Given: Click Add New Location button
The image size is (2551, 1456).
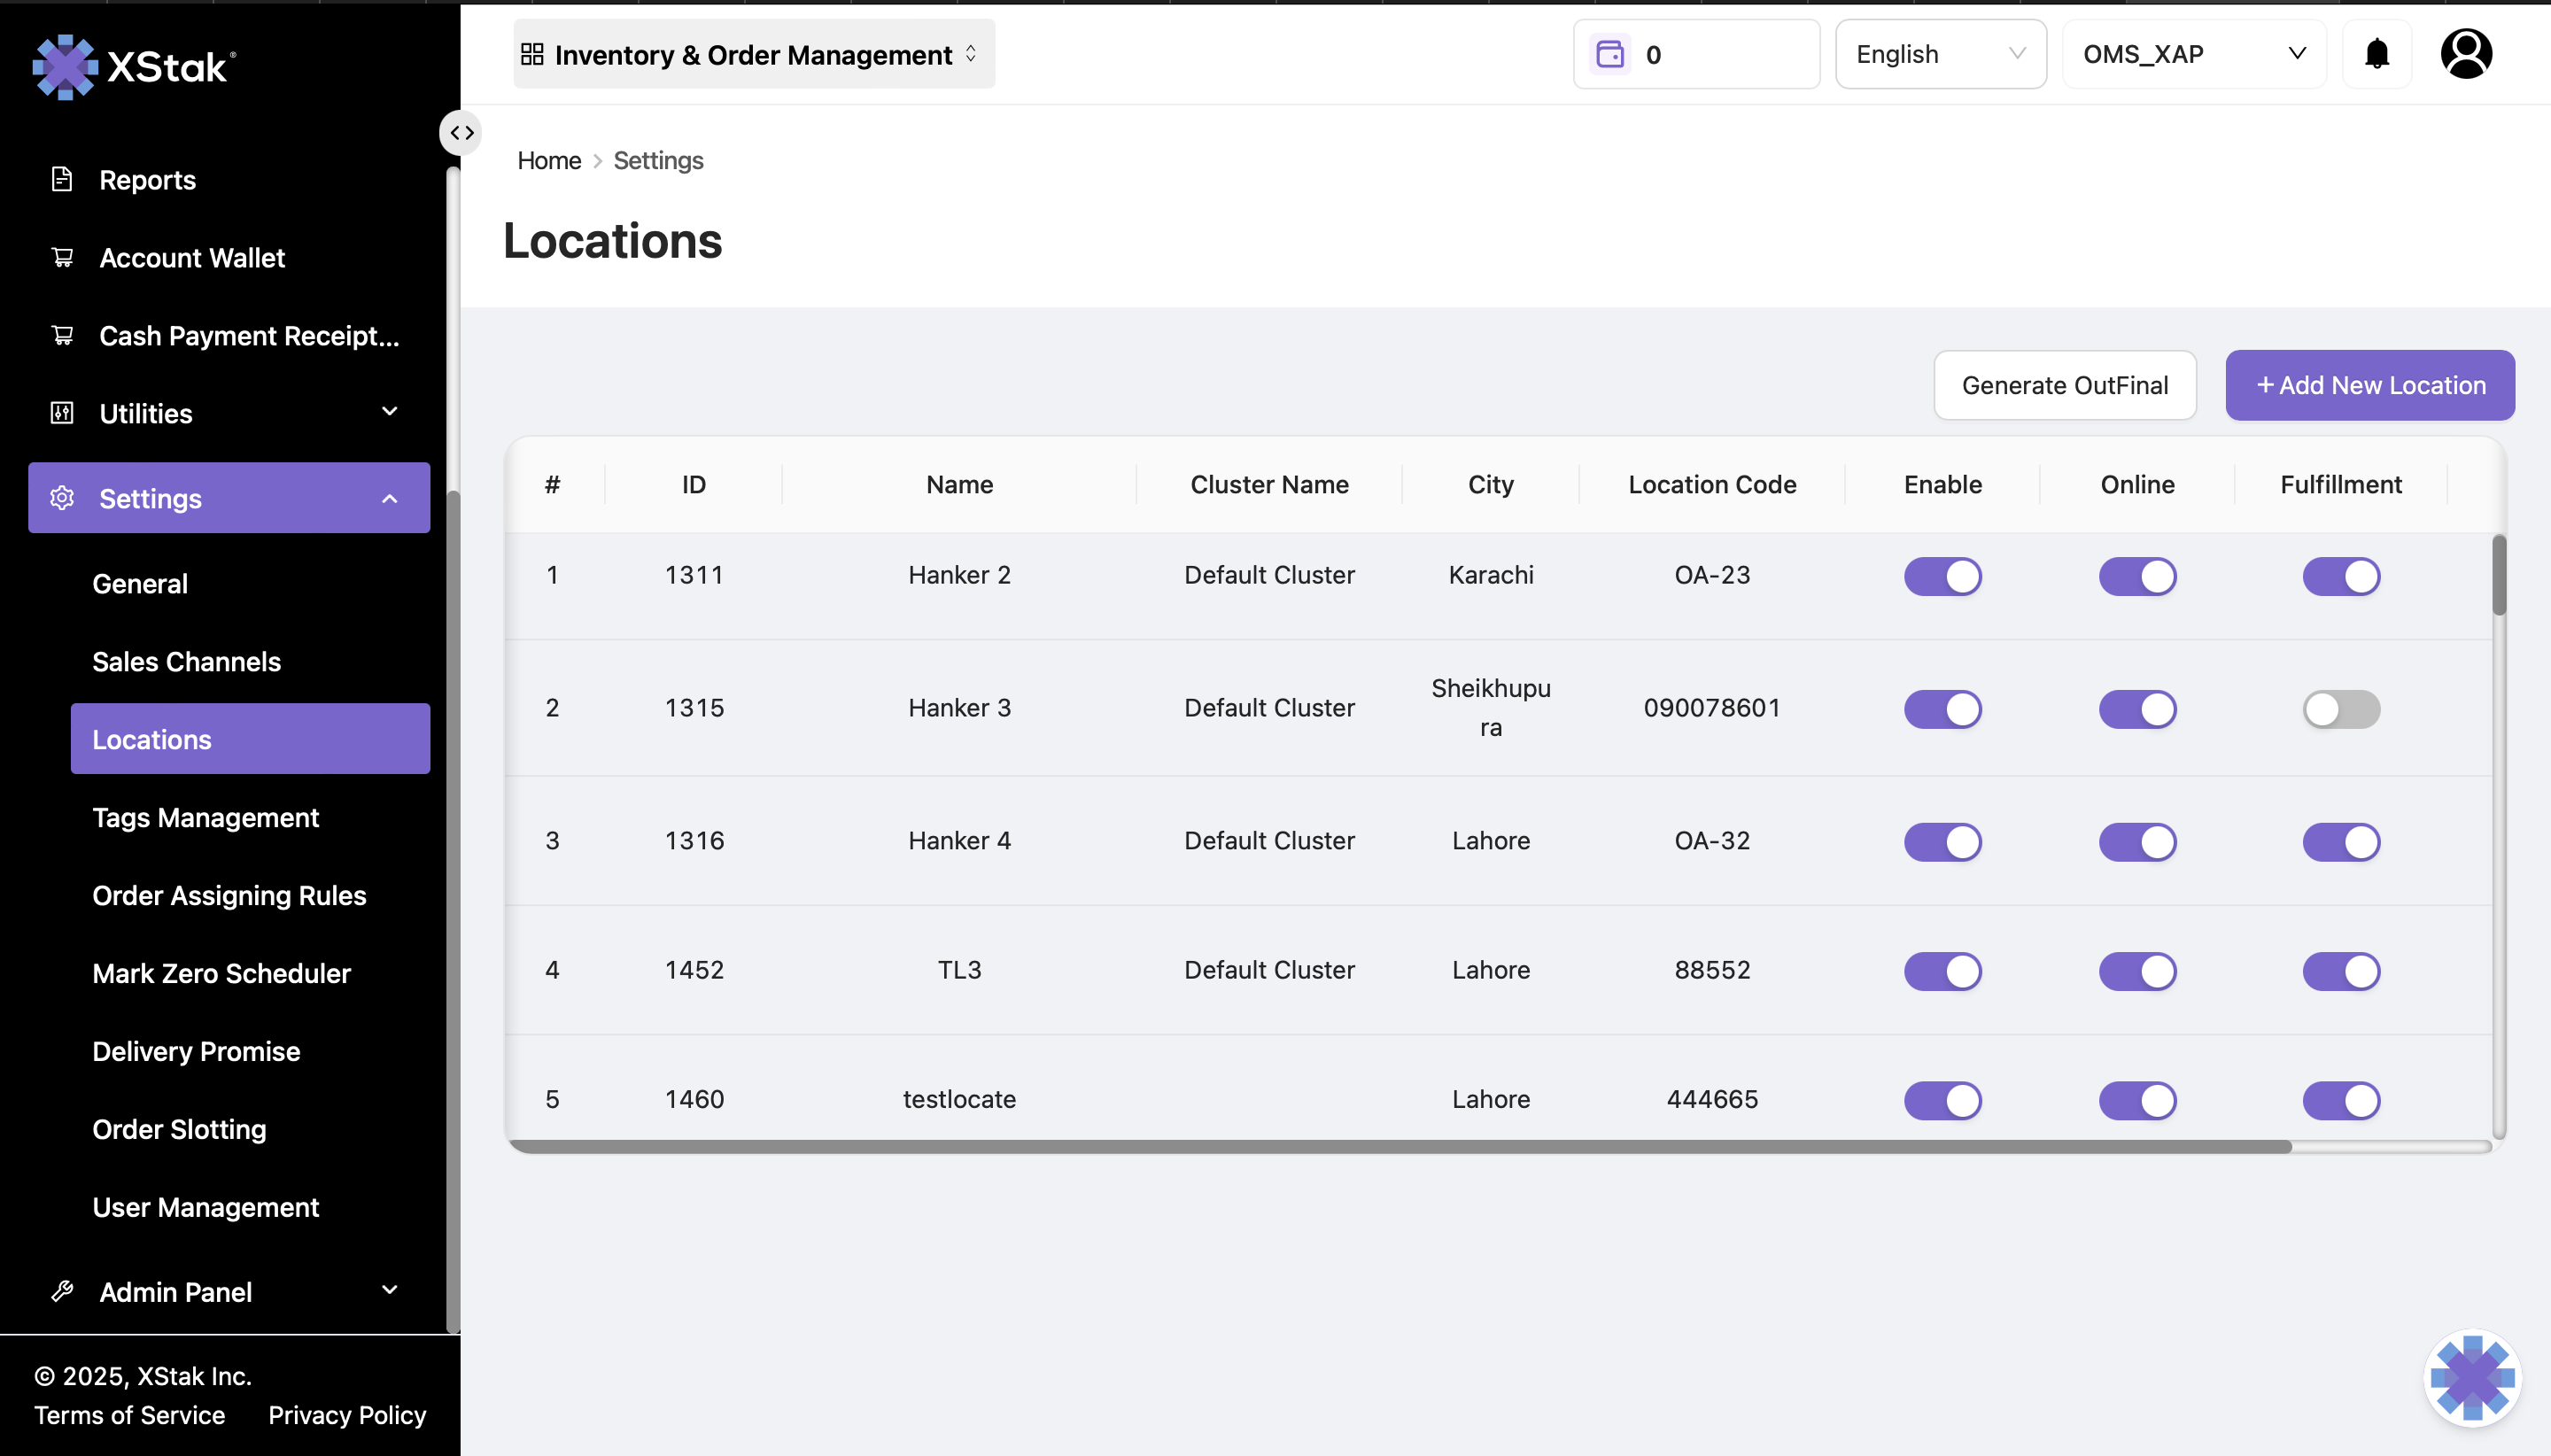Looking at the screenshot, I should pyautogui.click(x=2369, y=385).
